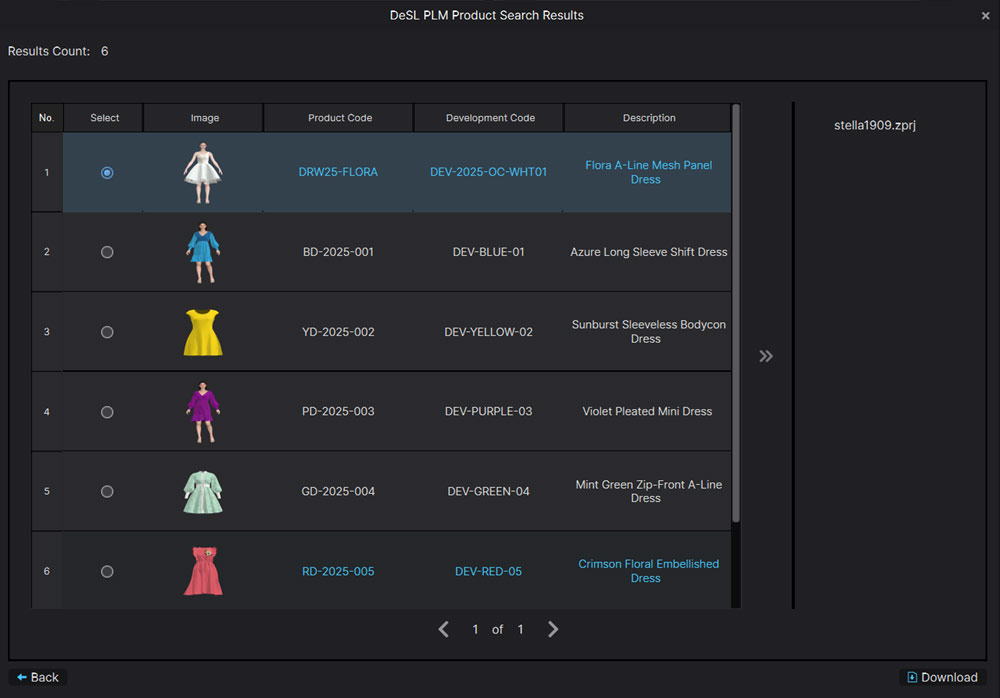
Task: Choose the radio button for RD-2025-005
Action: [x=107, y=571]
